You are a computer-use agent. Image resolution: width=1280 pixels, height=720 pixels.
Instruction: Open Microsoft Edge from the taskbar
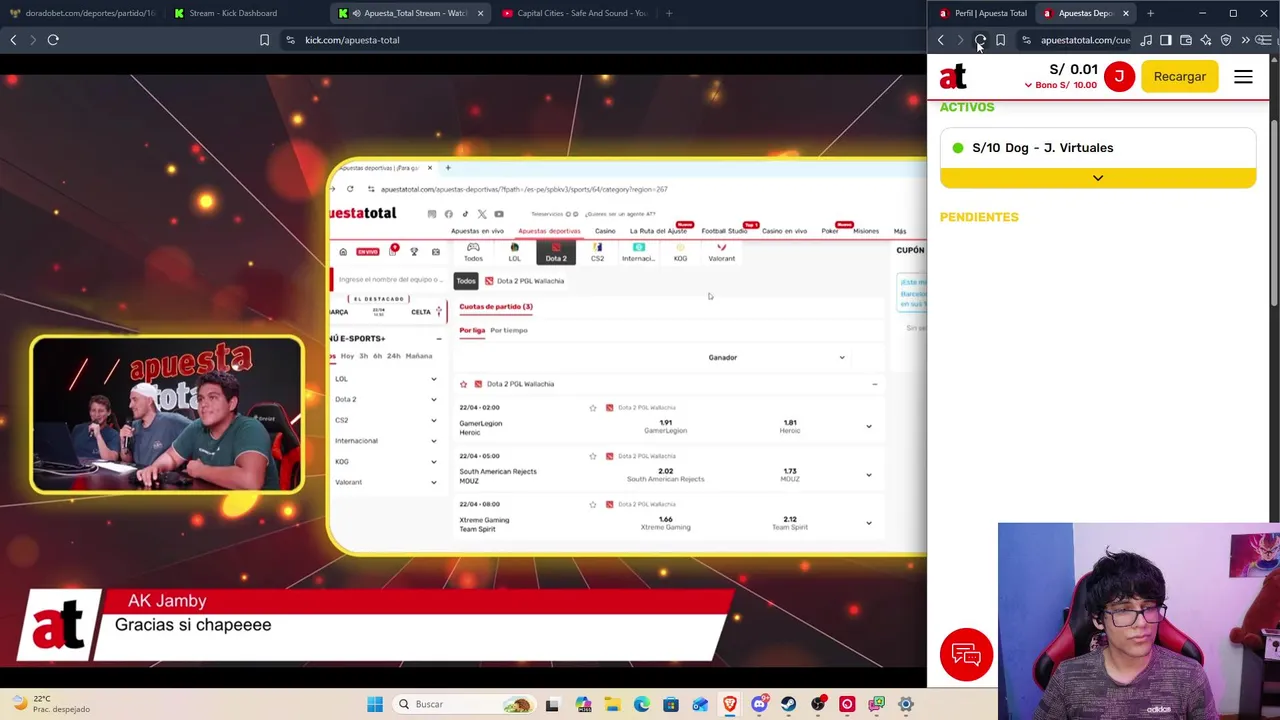pyautogui.click(x=641, y=704)
